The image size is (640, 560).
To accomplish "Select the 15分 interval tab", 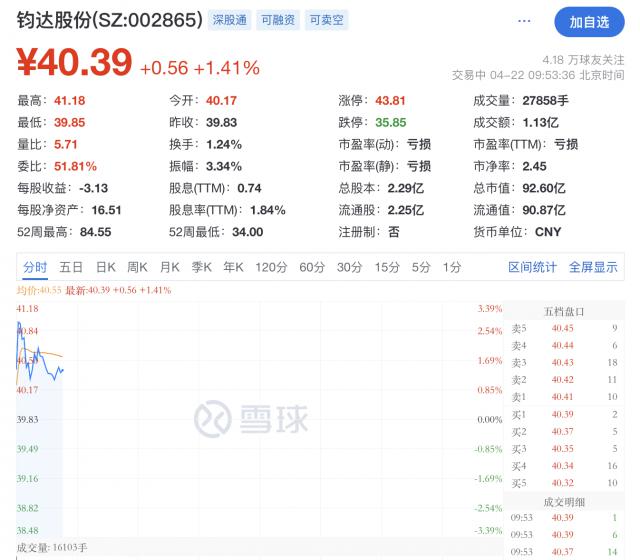I will [x=386, y=267].
